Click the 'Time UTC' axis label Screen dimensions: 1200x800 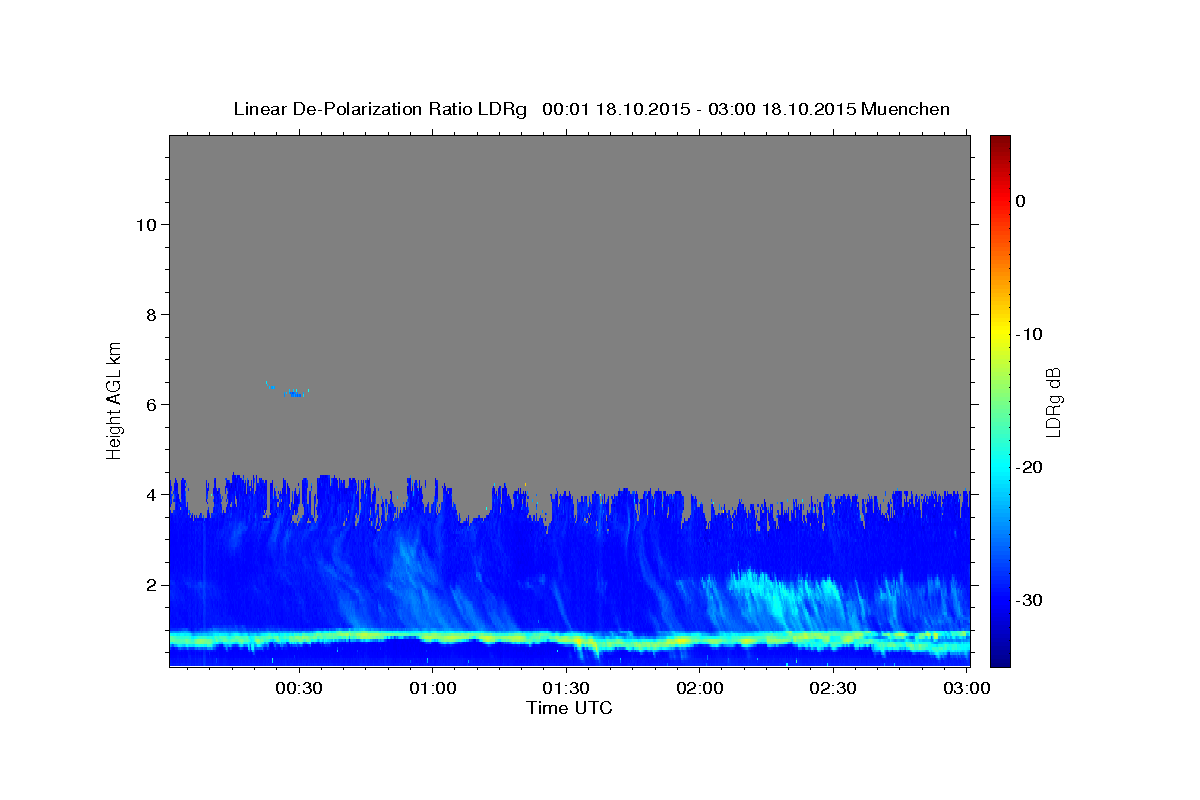569,708
